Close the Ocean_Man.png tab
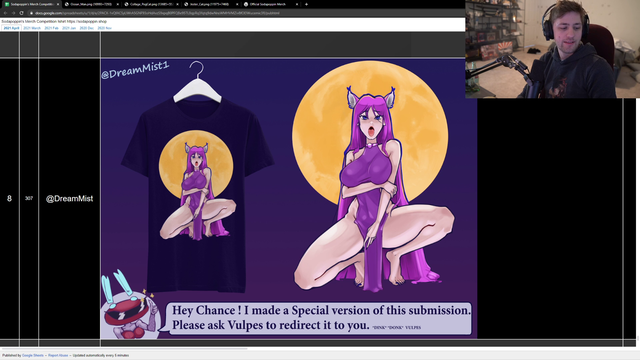The height and width of the screenshot is (360, 640). coord(118,4)
